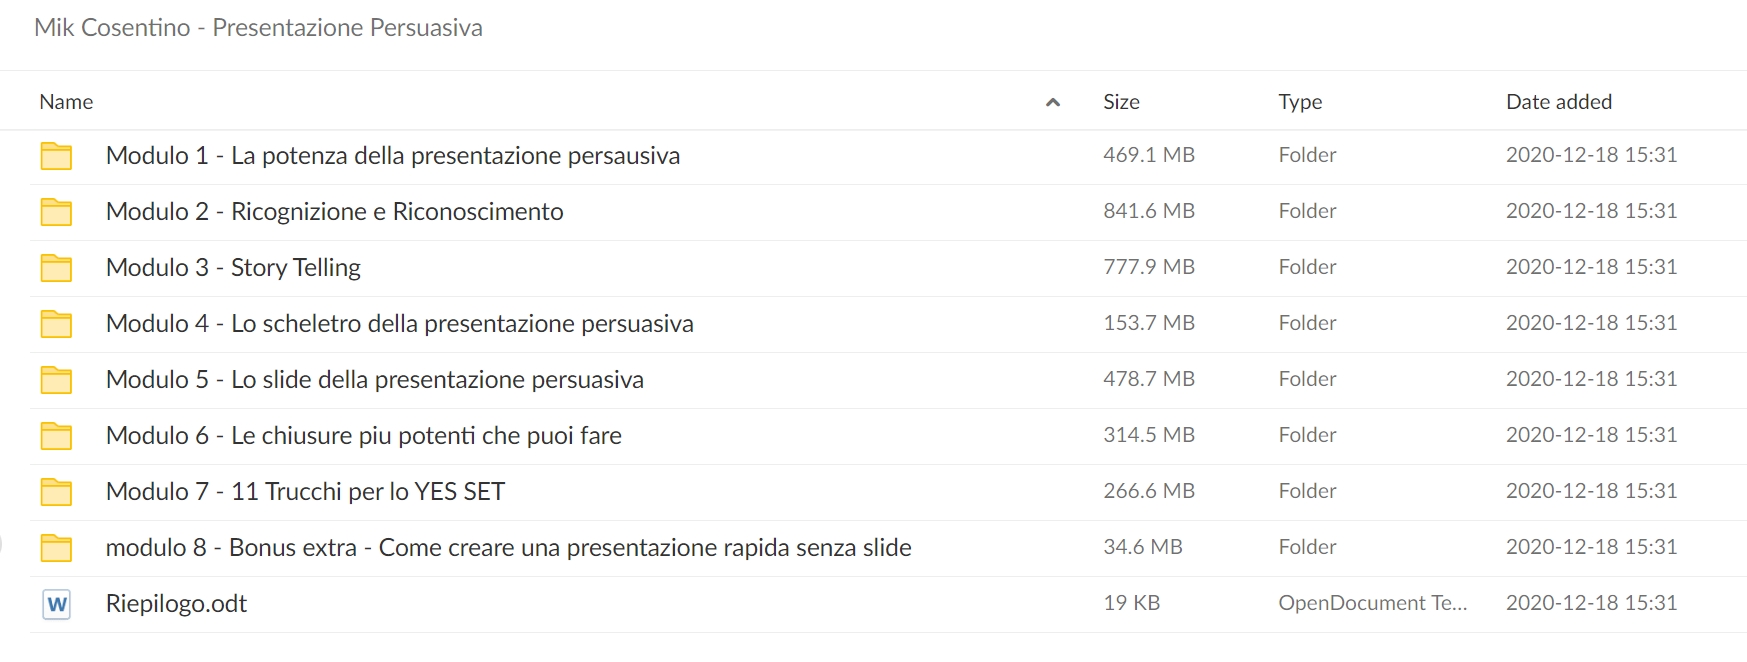Click the Modulo 5 folder icon
This screenshot has width=1747, height=662.
(56, 380)
